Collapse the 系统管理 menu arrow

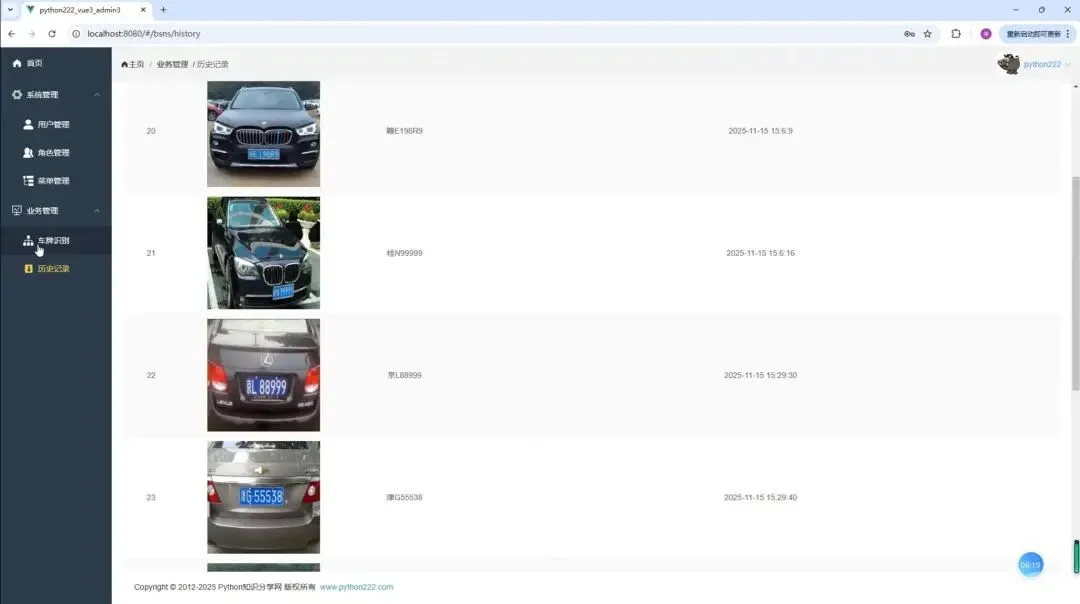pos(97,94)
